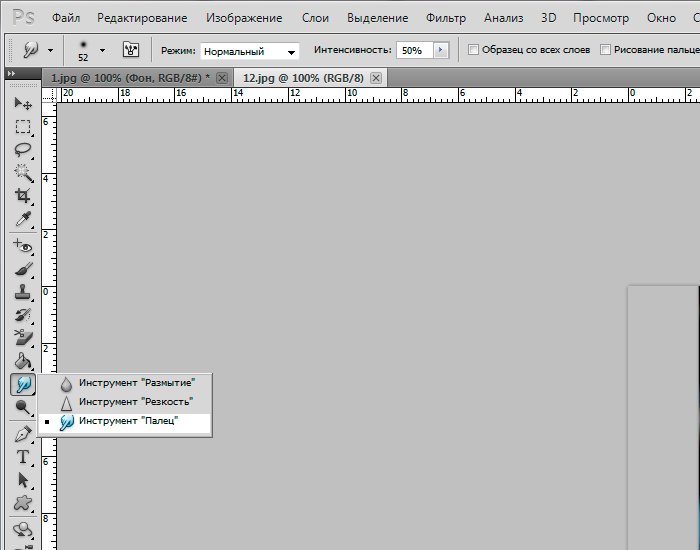Select the Clone Stamp tool
The width and height of the screenshot is (700, 550).
(22, 292)
